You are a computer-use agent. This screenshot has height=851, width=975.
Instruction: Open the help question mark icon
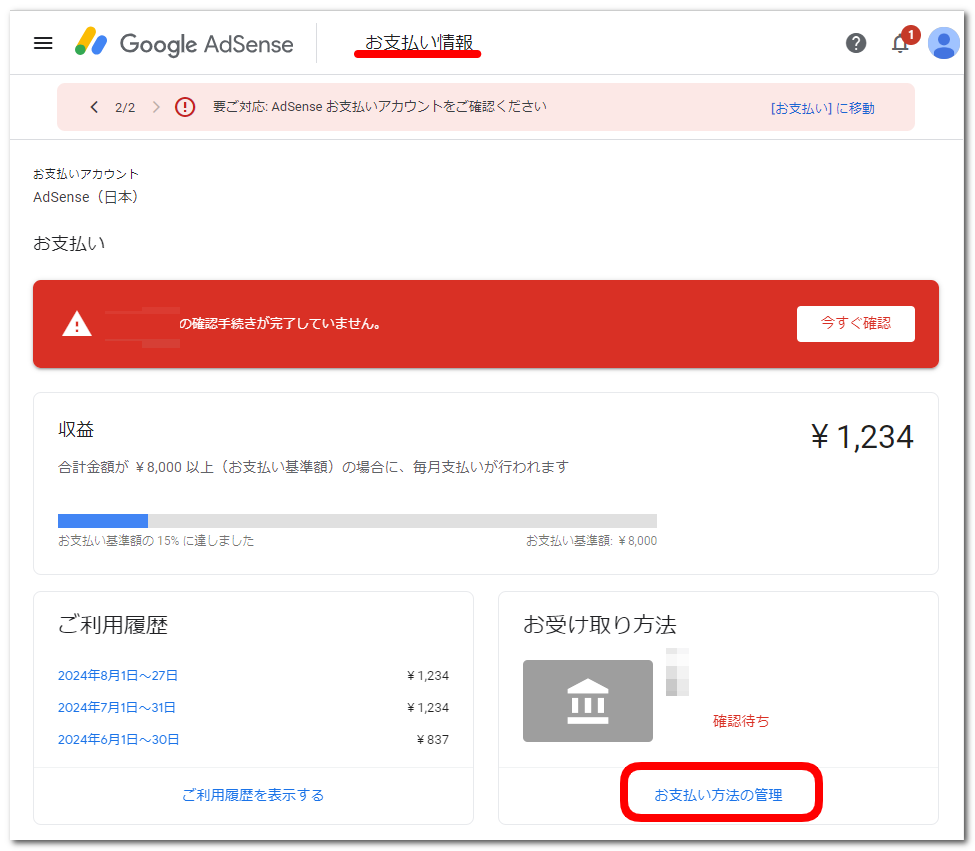(x=856, y=43)
